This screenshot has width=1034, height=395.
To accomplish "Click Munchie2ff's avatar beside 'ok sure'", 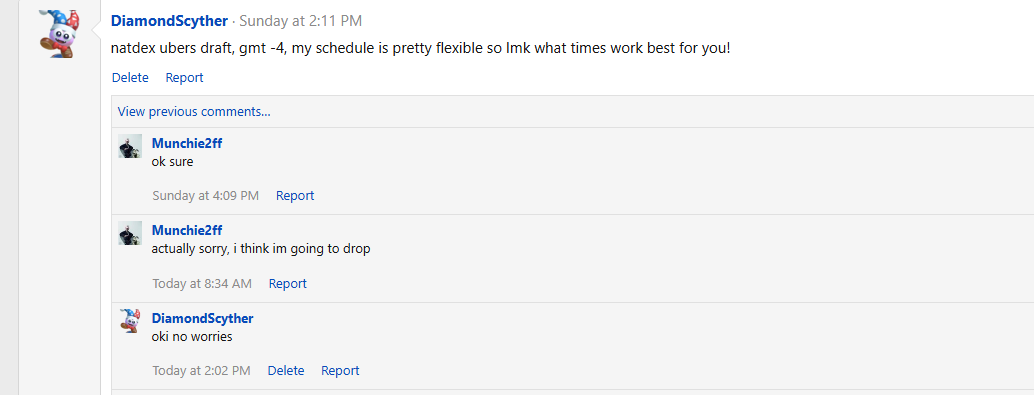I will tap(130, 146).
